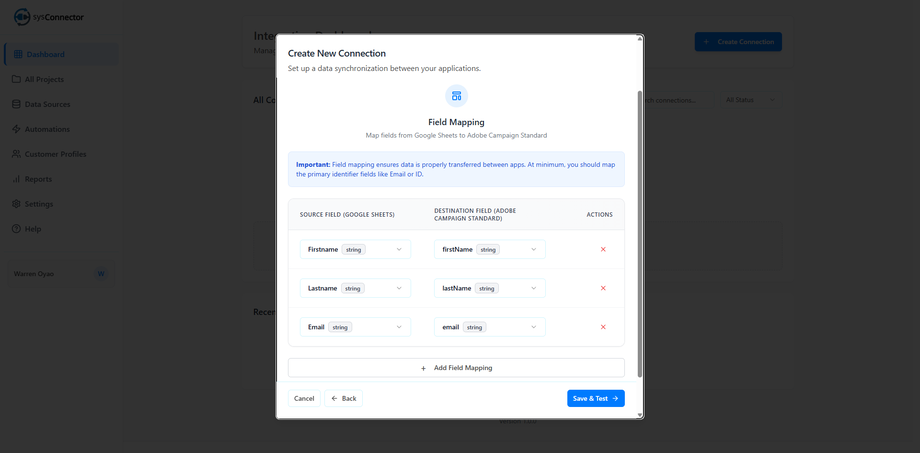The width and height of the screenshot is (920, 453).
Task: Open the email destination field dropdown
Action: tap(490, 327)
